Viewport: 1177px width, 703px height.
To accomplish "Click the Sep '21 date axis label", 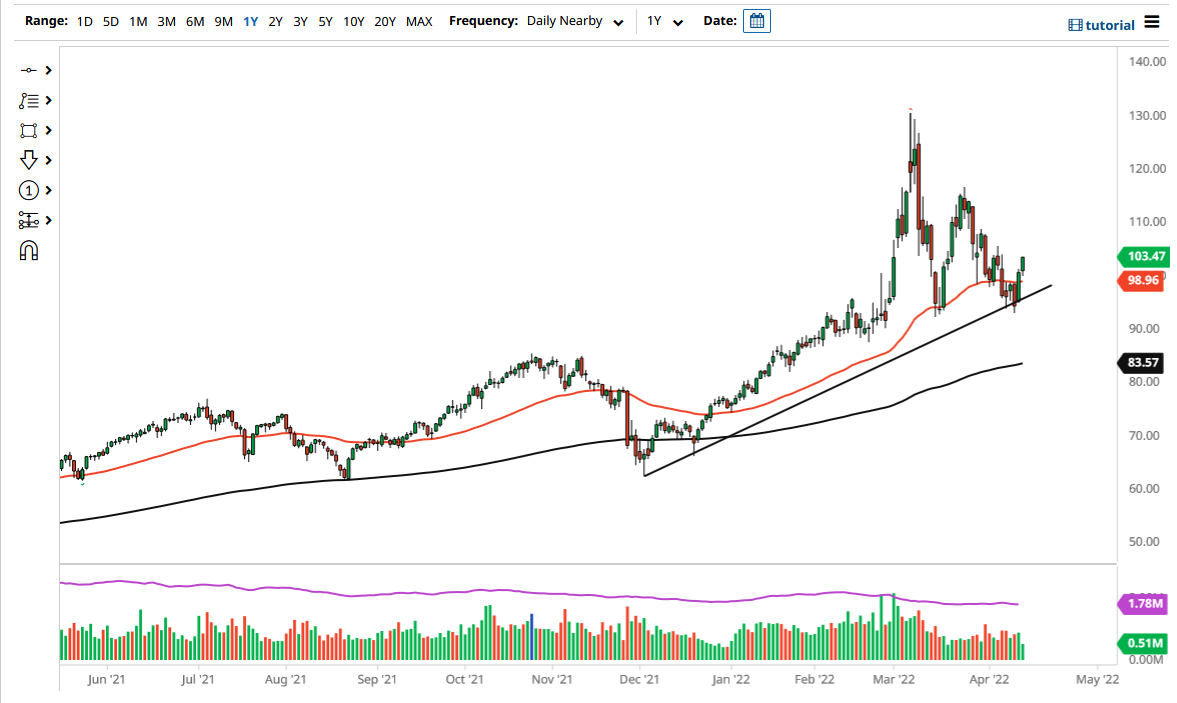I will click(377, 679).
